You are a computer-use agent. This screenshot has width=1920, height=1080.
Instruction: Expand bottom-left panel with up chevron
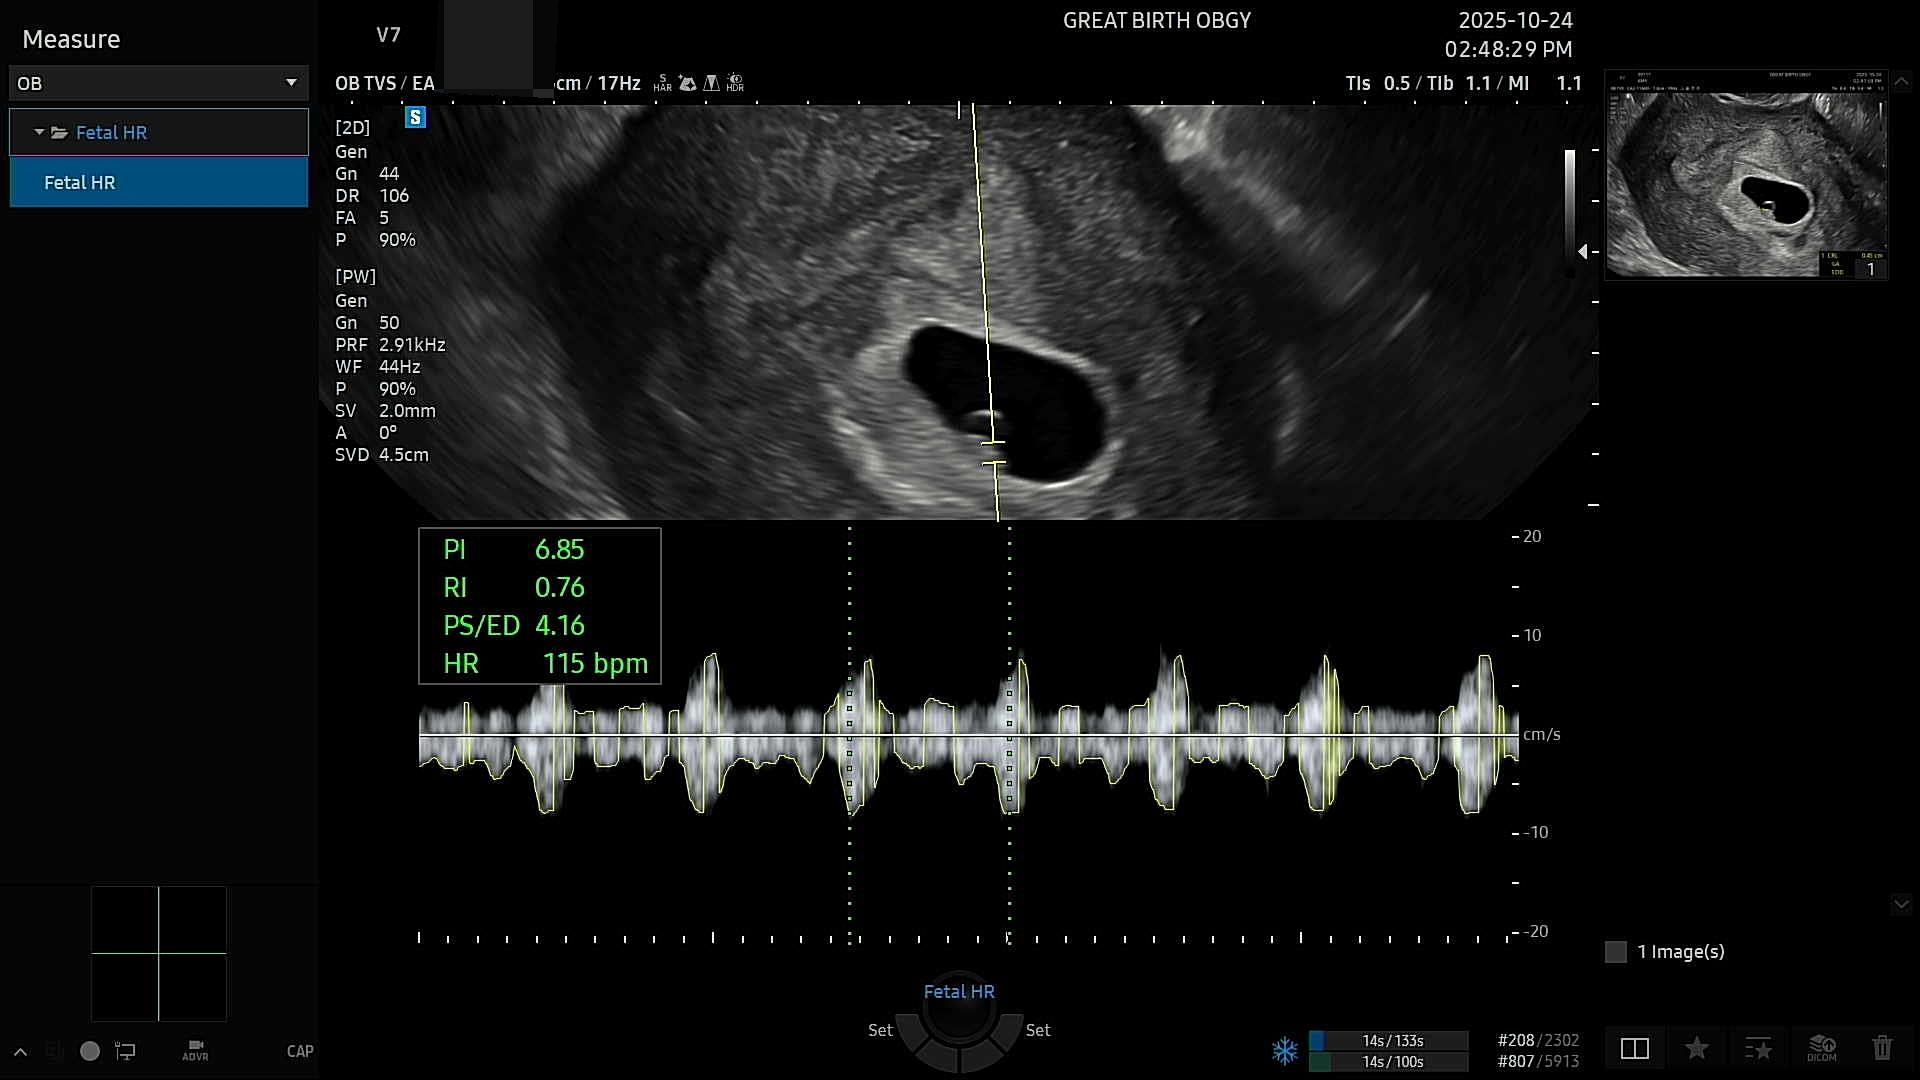(x=20, y=1052)
